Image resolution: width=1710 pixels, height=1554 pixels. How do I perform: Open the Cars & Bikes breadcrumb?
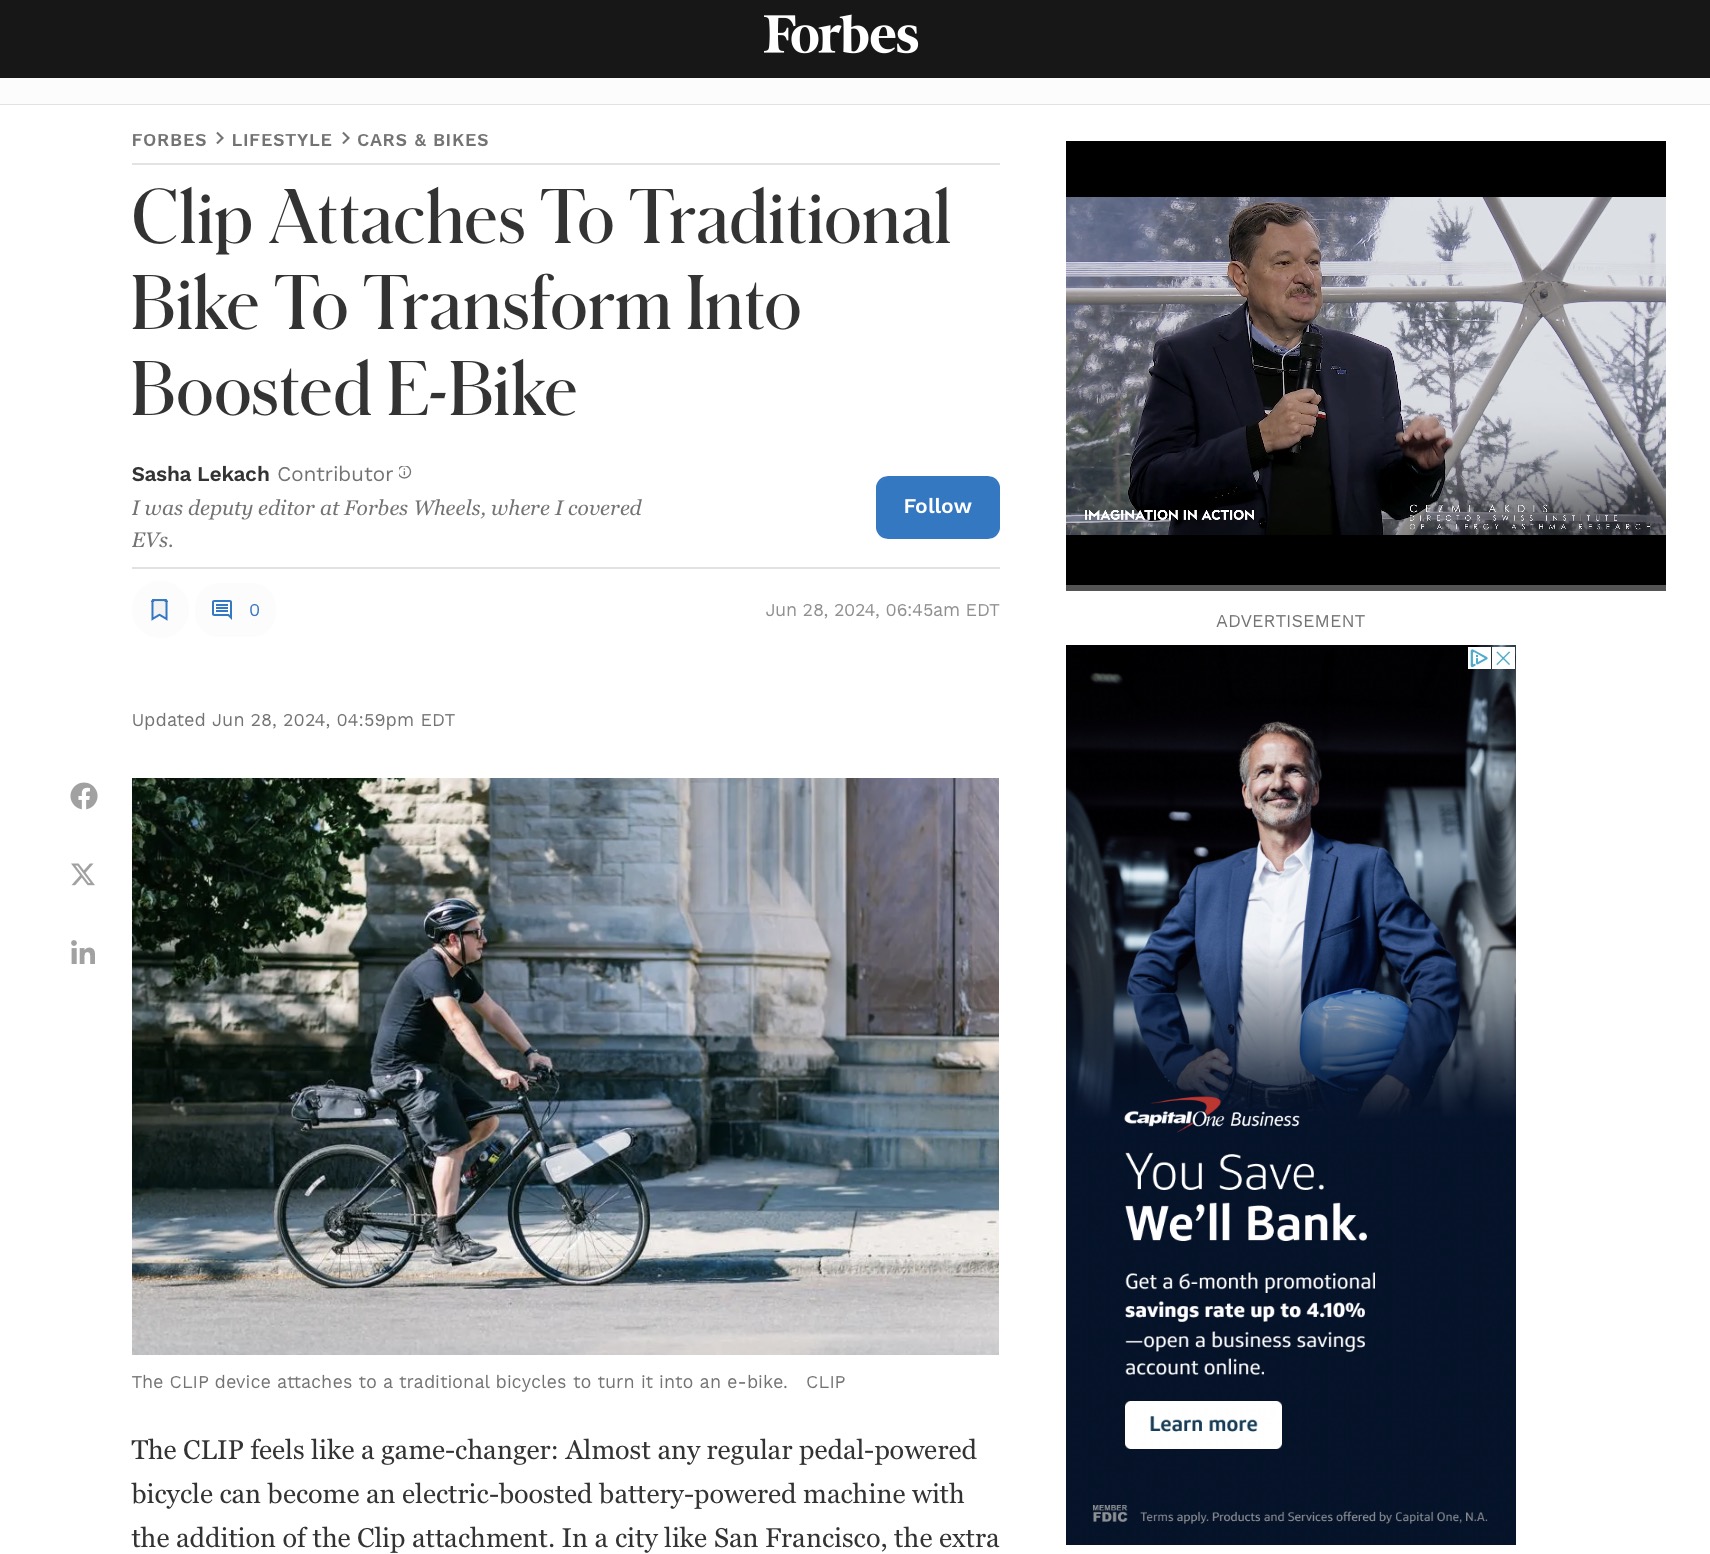[423, 140]
